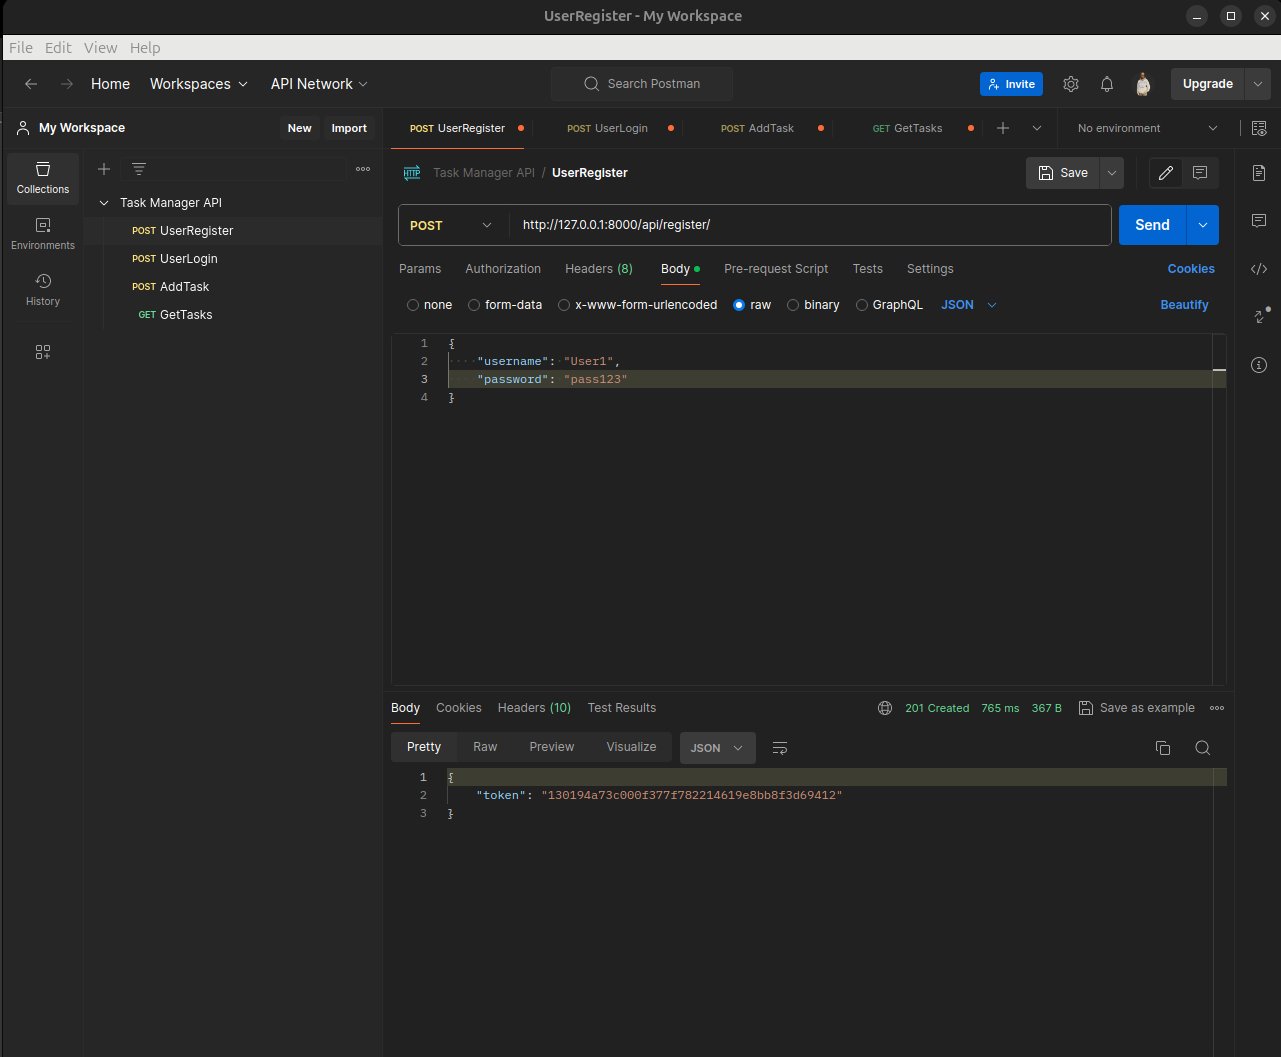
Task: Open the code snippet icon
Action: pyautogui.click(x=1259, y=268)
